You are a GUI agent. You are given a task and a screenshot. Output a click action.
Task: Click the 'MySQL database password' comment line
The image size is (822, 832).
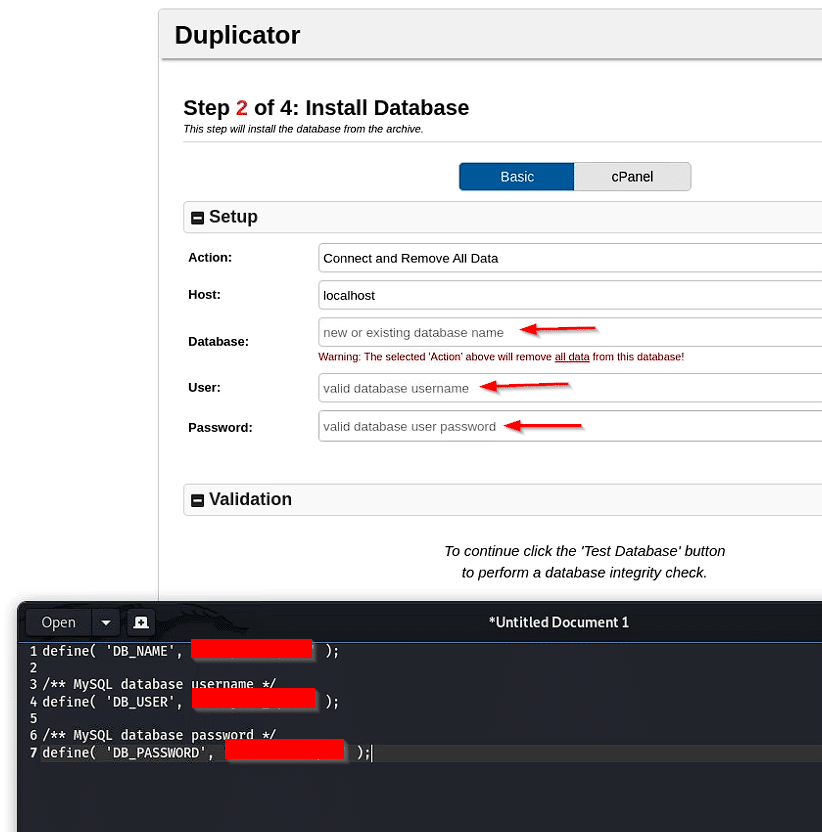point(159,735)
